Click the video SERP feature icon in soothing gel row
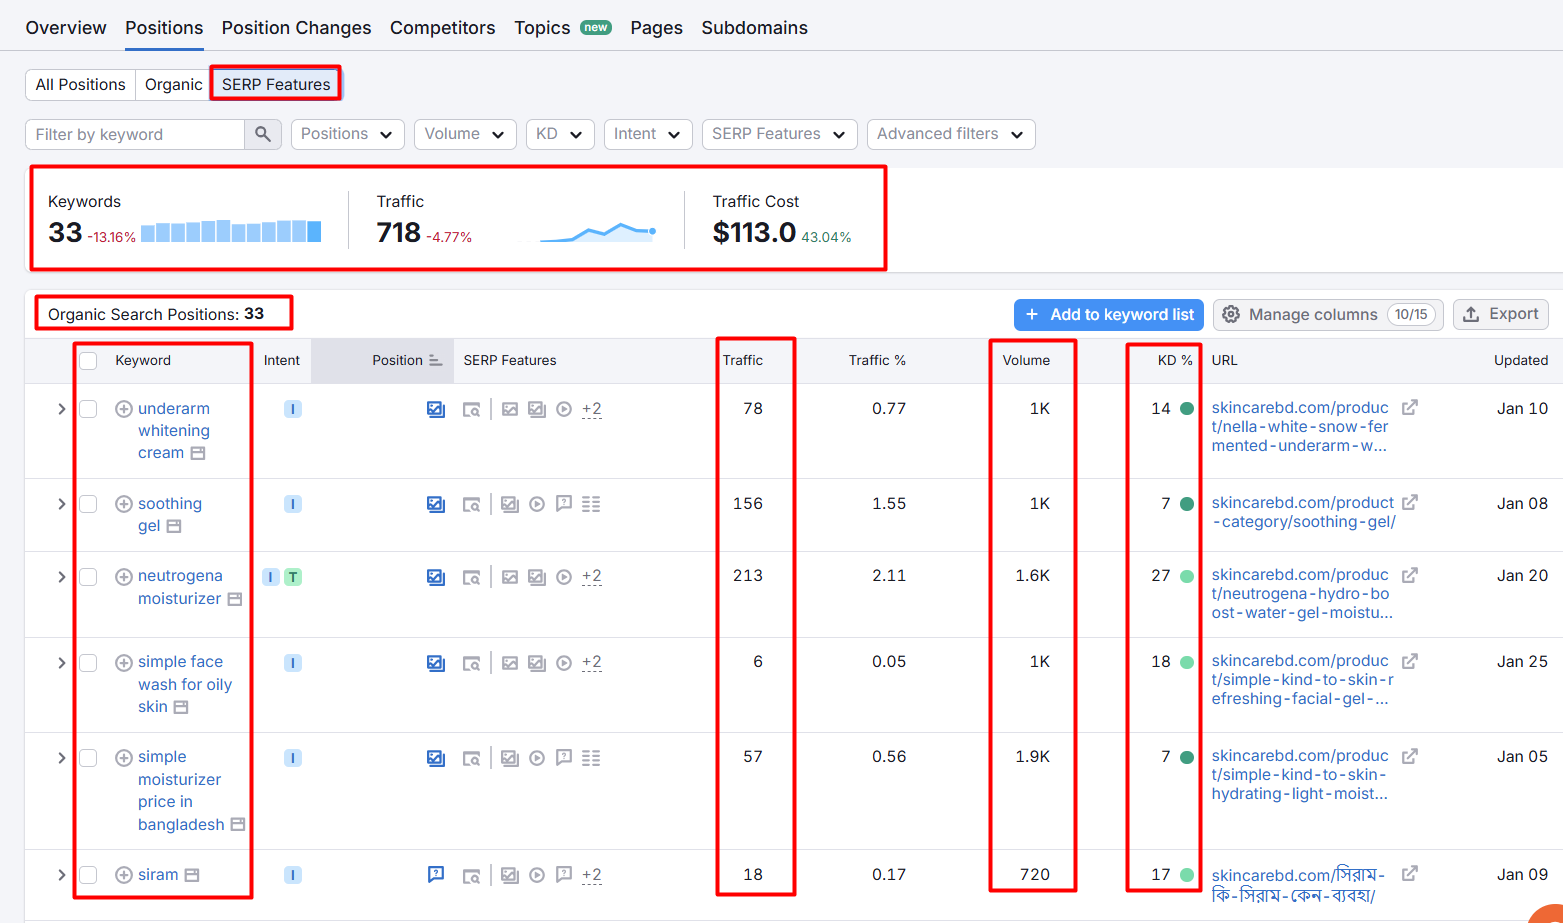The image size is (1563, 923). point(537,504)
